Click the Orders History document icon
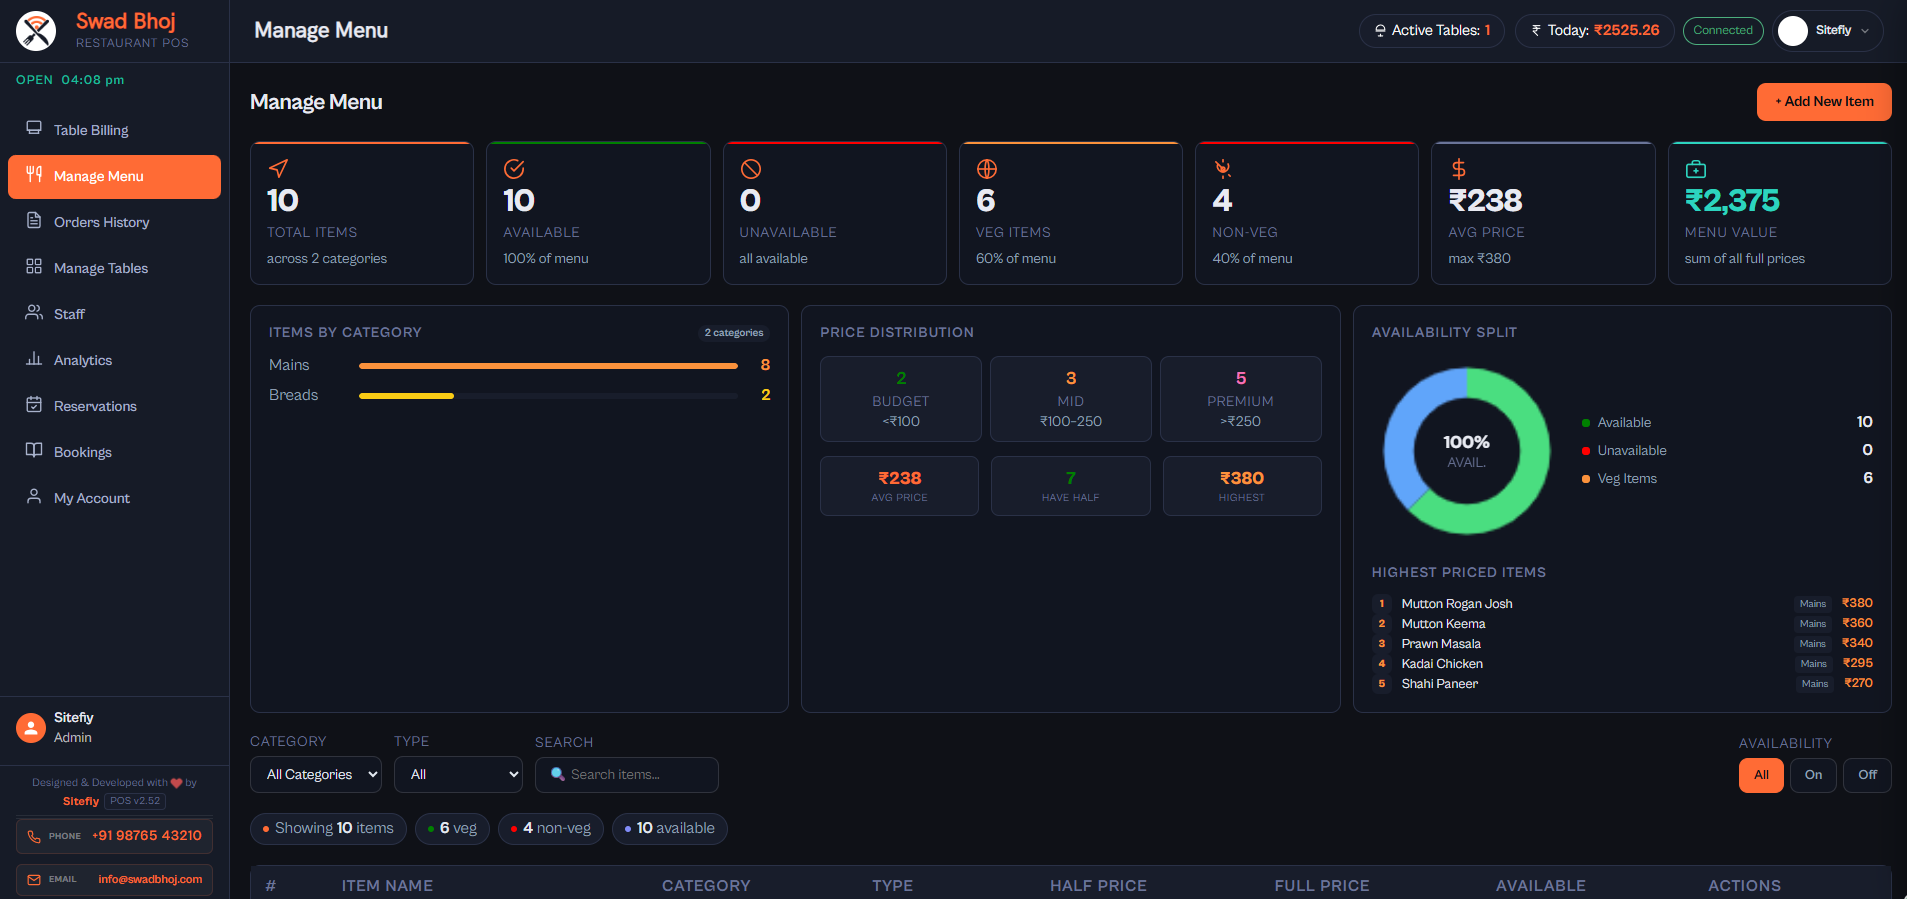The width and height of the screenshot is (1907, 899). (x=34, y=221)
